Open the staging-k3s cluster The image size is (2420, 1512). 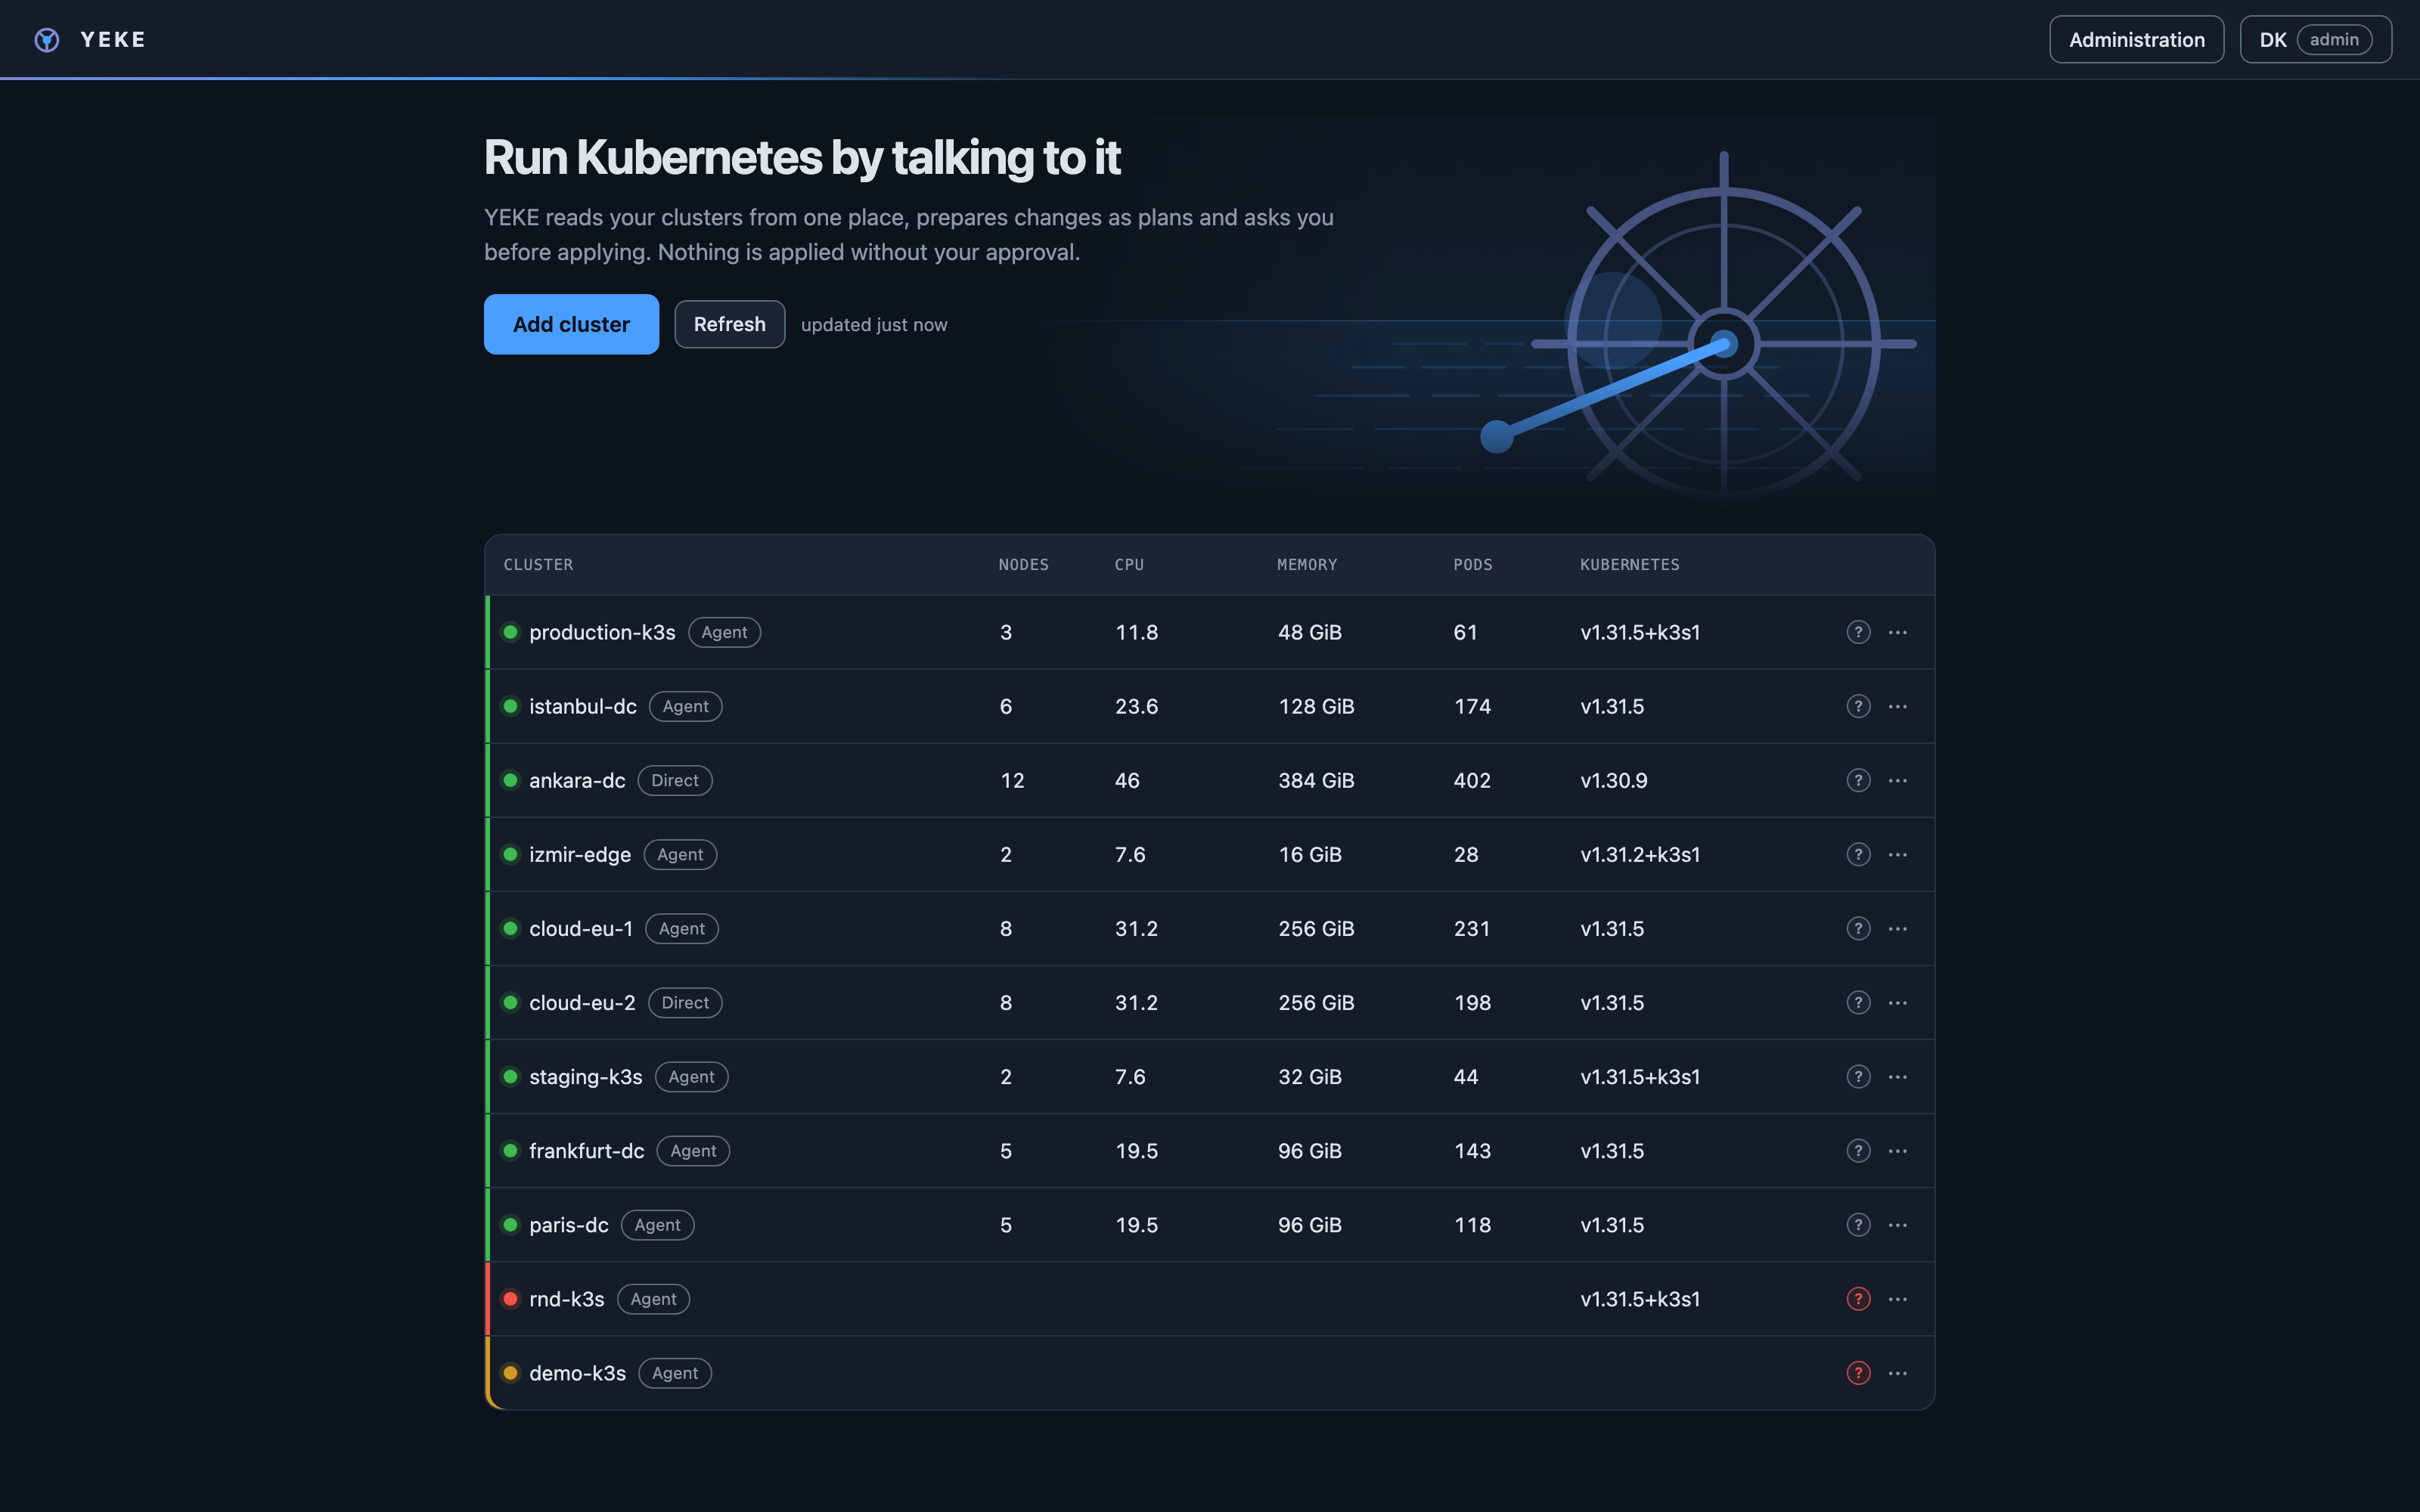click(x=586, y=1076)
